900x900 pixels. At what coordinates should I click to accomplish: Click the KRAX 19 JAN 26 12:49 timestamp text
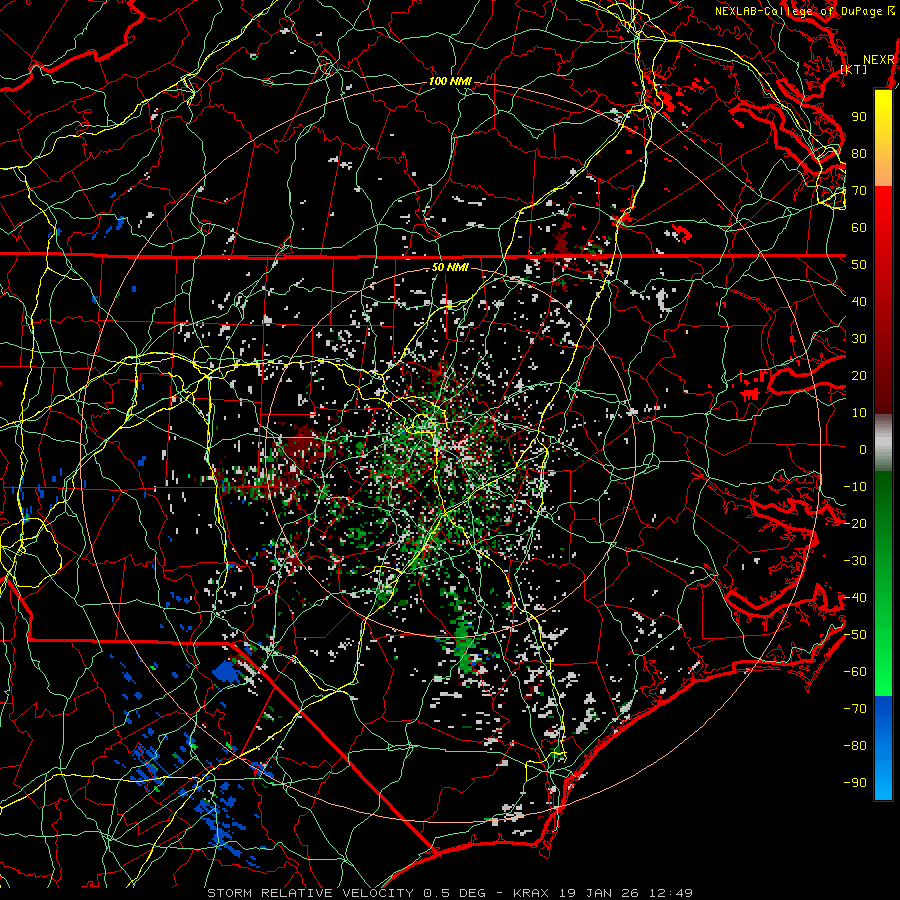point(603,893)
